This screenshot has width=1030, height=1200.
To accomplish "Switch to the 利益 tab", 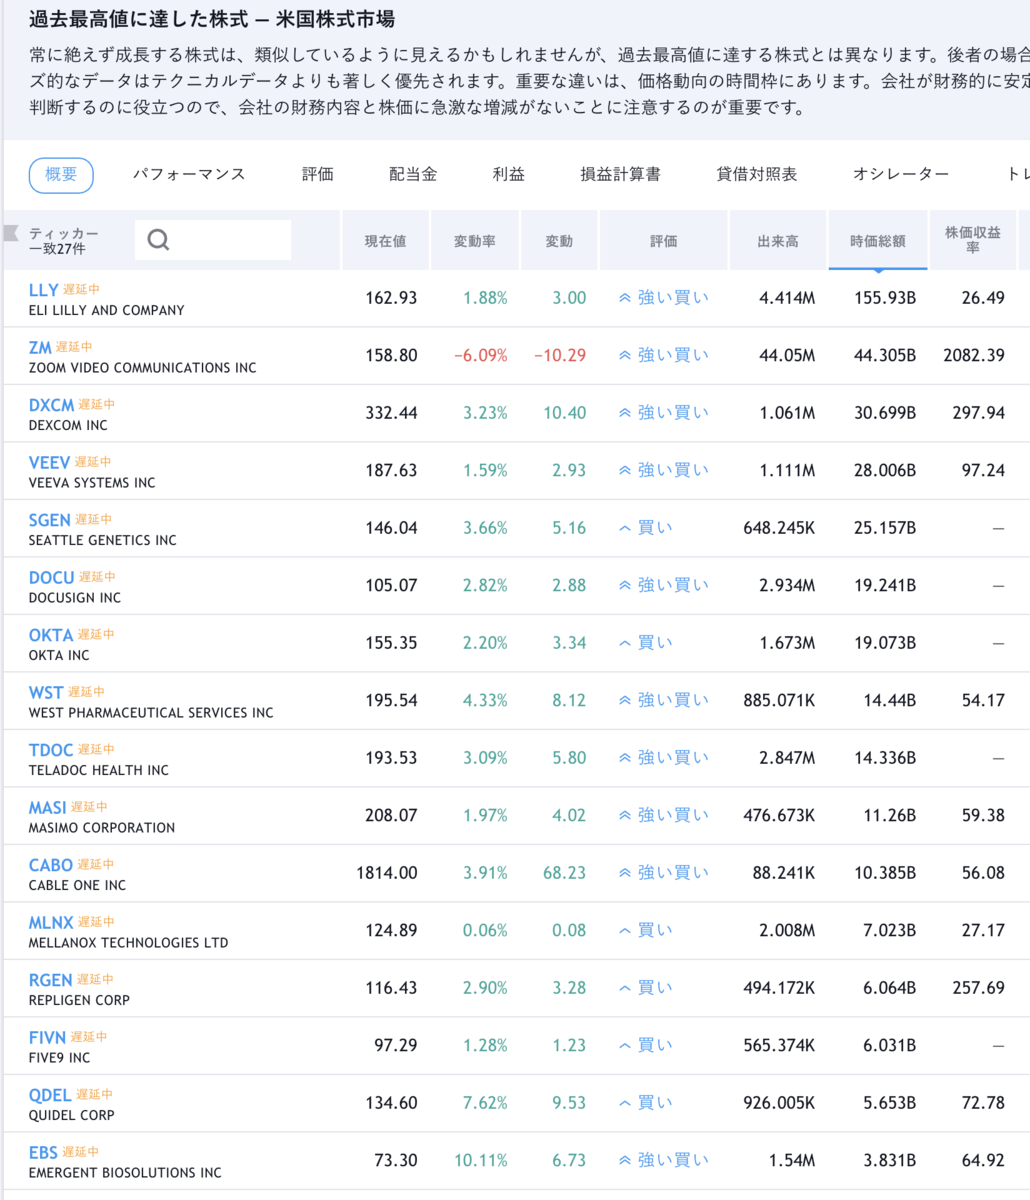I will coord(509,174).
